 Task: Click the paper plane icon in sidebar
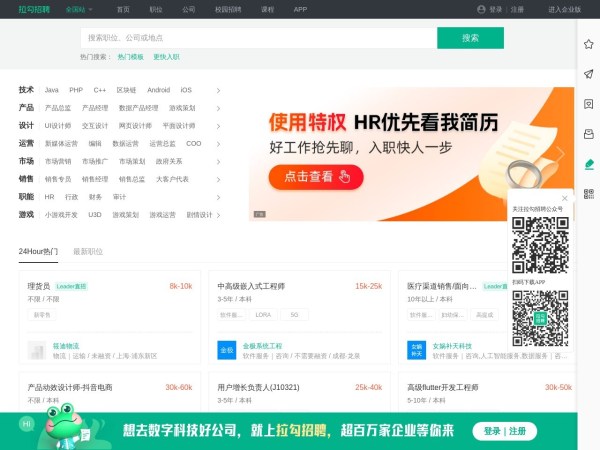click(x=588, y=74)
